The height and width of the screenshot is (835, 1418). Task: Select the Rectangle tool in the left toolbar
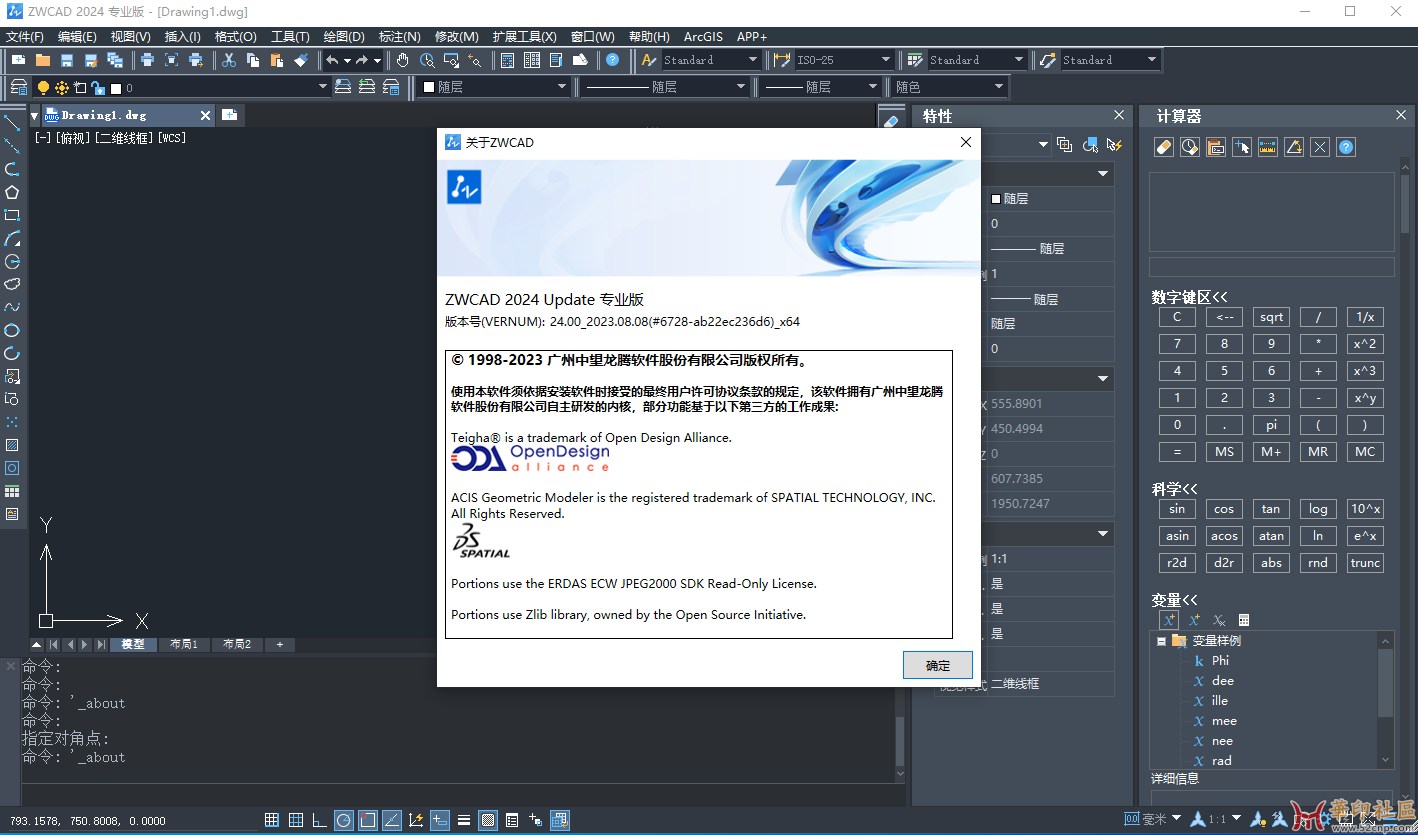pos(12,215)
